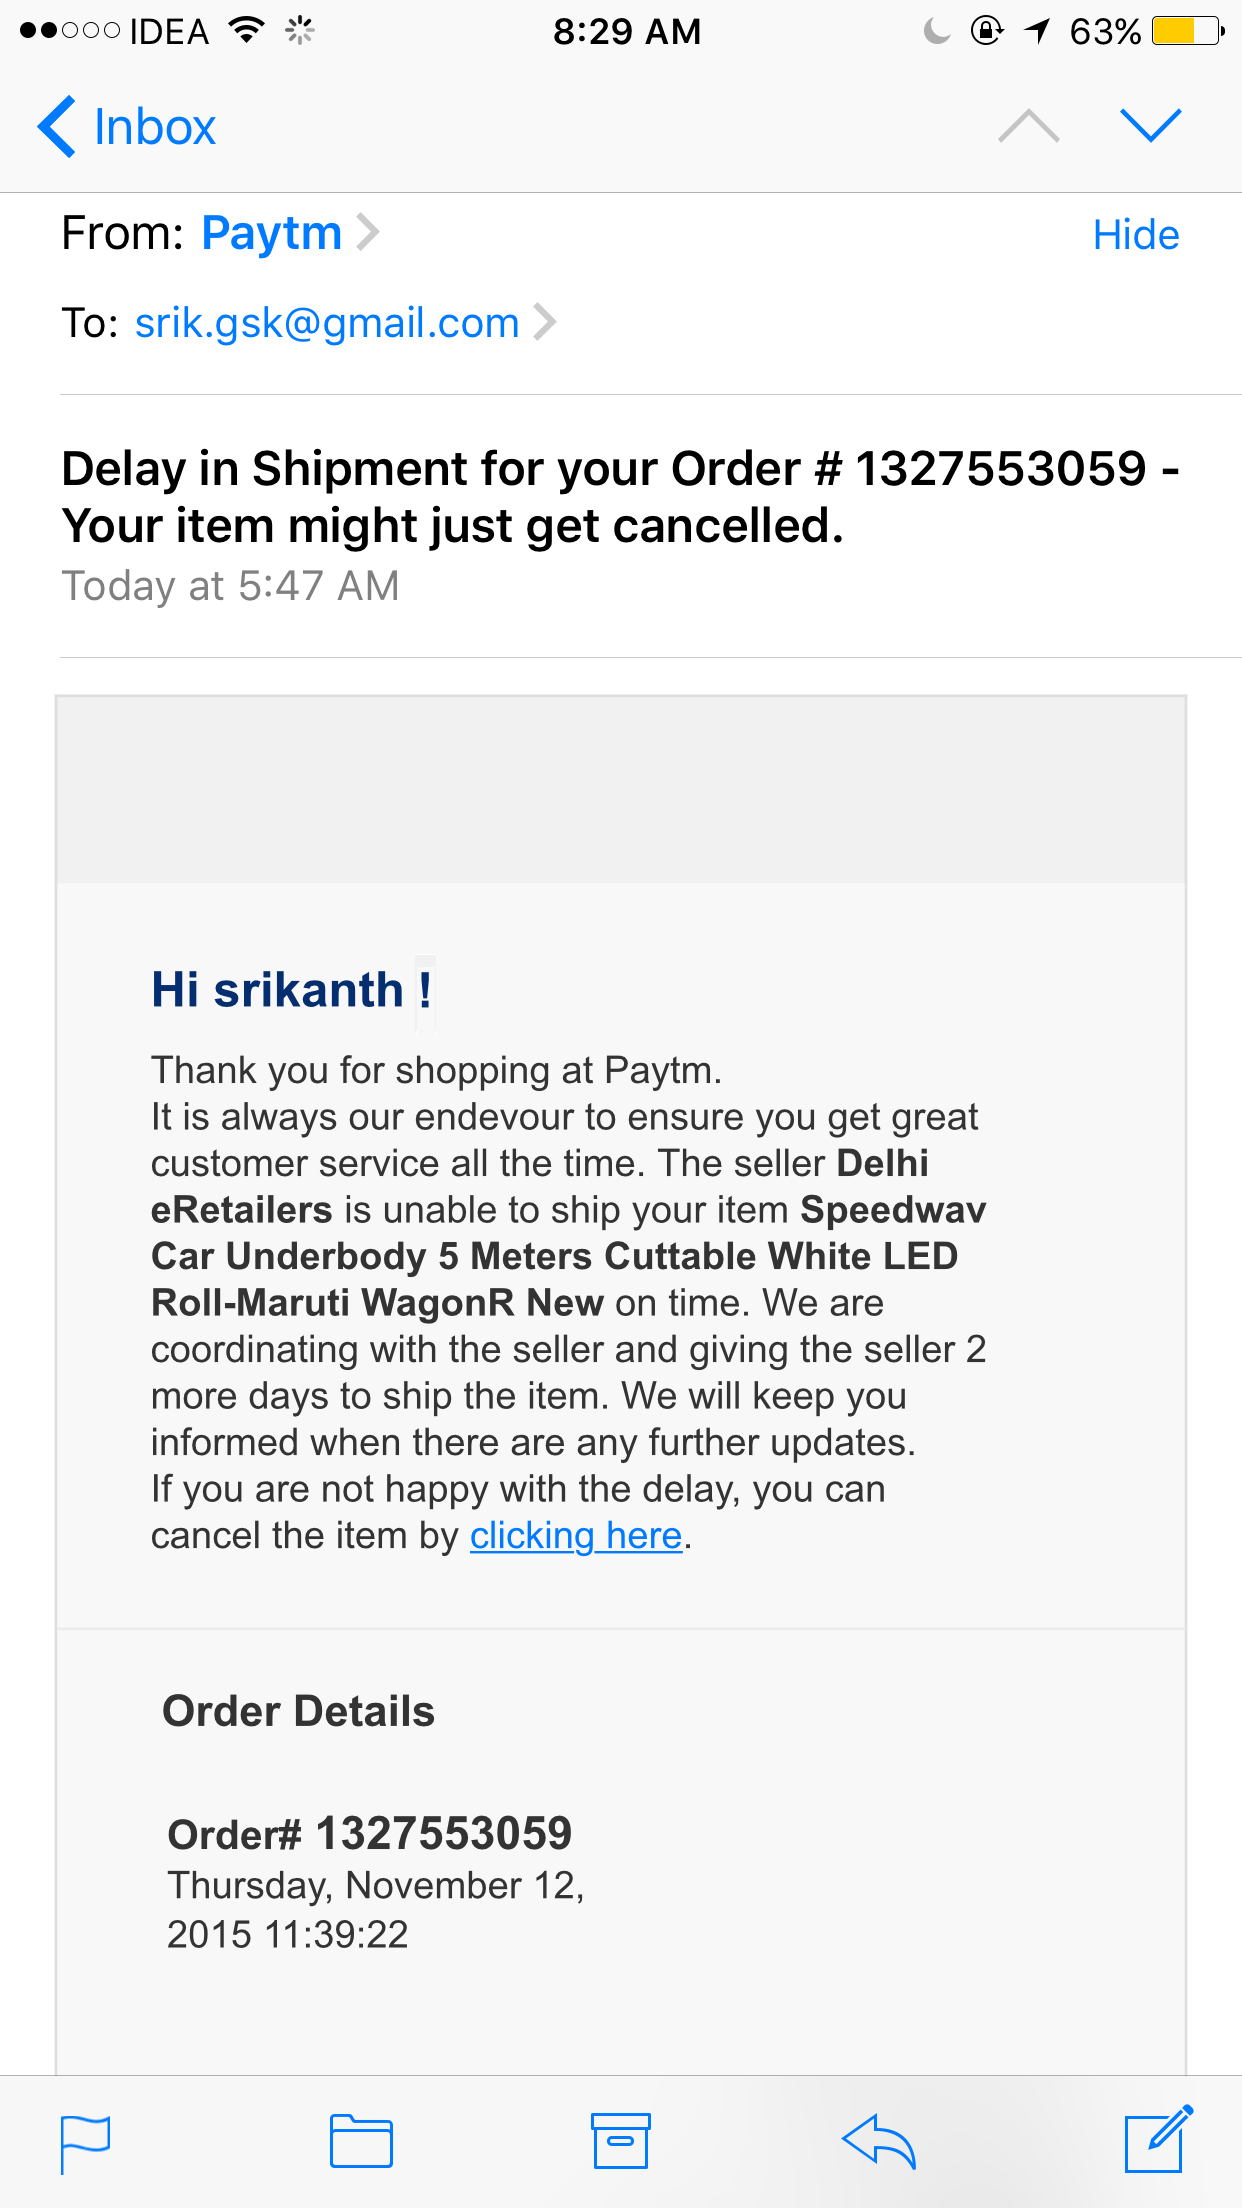Tap the reply arrow icon
Image resolution: width=1242 pixels, height=2208 pixels.
(x=879, y=2141)
